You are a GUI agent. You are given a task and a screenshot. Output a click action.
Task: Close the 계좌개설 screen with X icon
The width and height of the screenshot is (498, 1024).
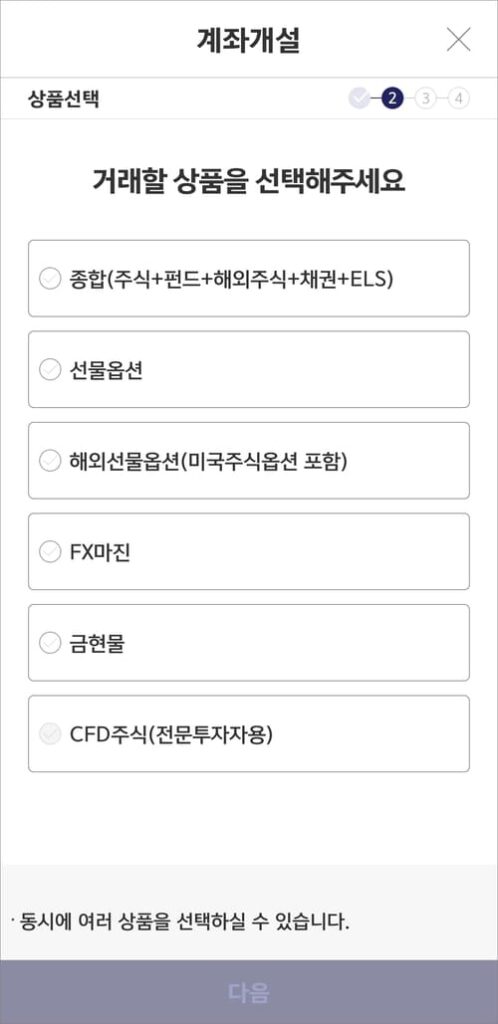click(x=458, y=40)
